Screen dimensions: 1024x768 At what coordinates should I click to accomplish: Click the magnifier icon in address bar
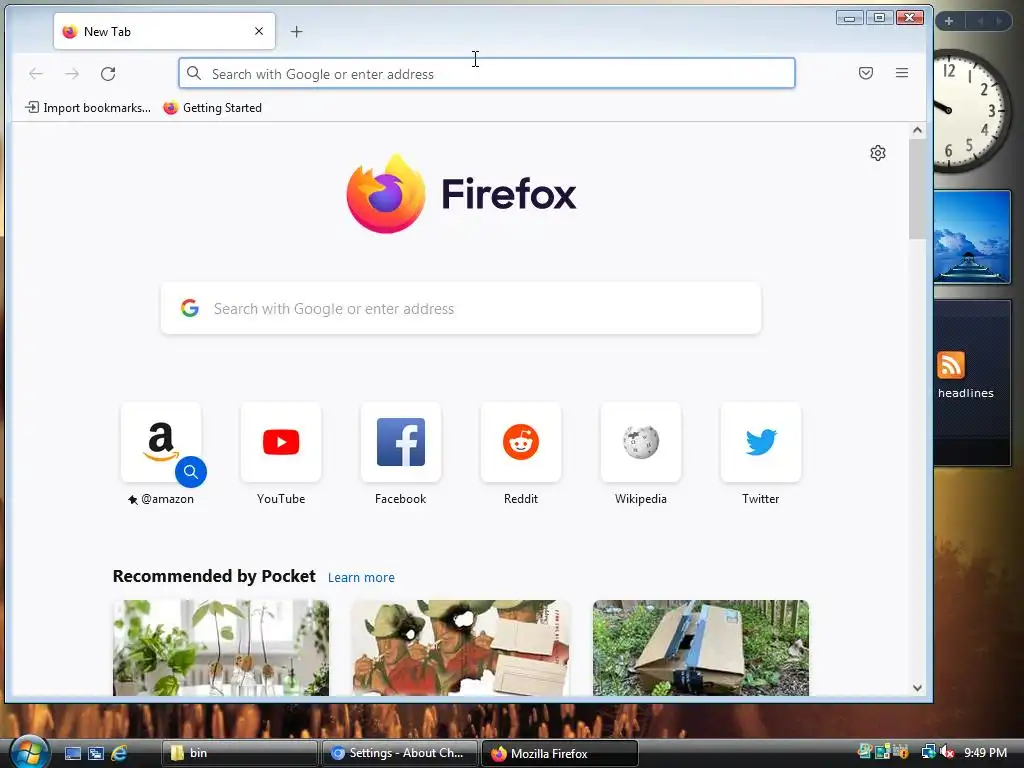(194, 73)
